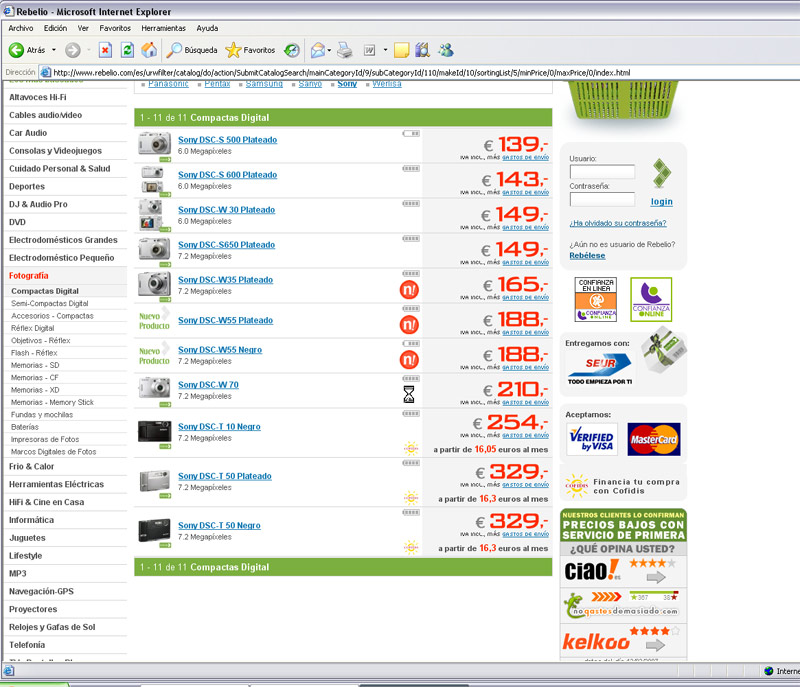This screenshot has width=800, height=687.
Task: Click the Back (Atrás) arrow icon
Action: point(16,50)
